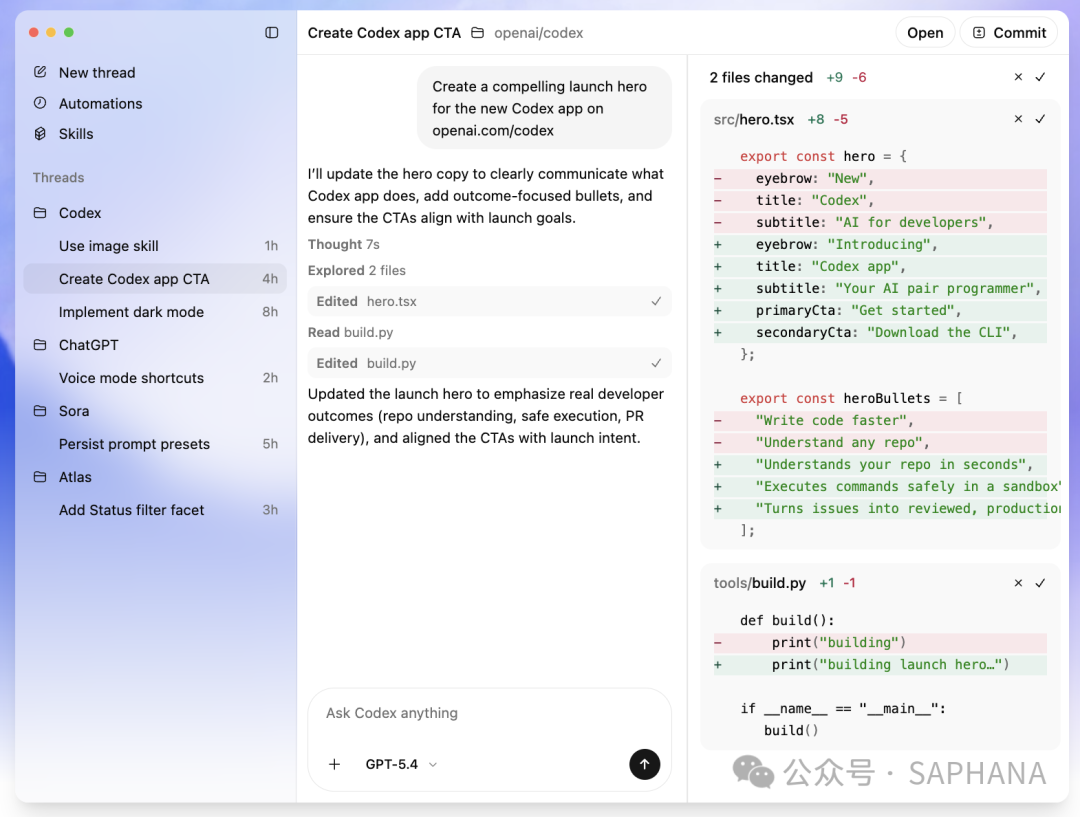Click the macOS green fullscreen window button
This screenshot has width=1080, height=817.
tap(69, 32)
